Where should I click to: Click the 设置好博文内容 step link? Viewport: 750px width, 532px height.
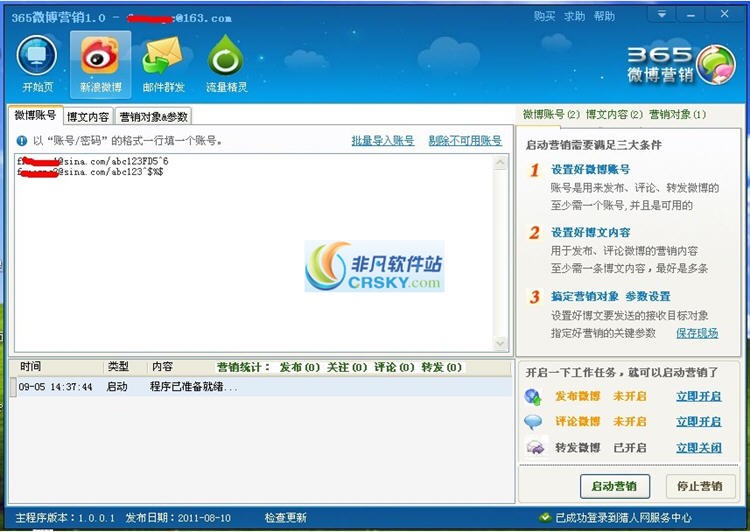pos(590,233)
